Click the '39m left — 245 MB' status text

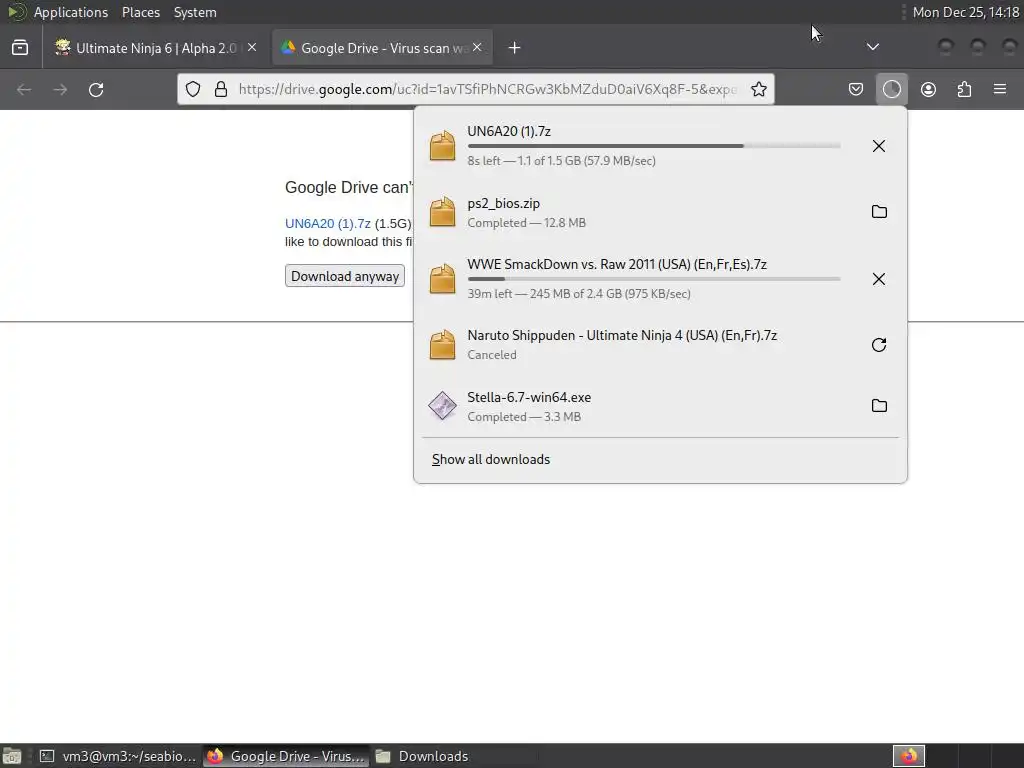(x=579, y=294)
